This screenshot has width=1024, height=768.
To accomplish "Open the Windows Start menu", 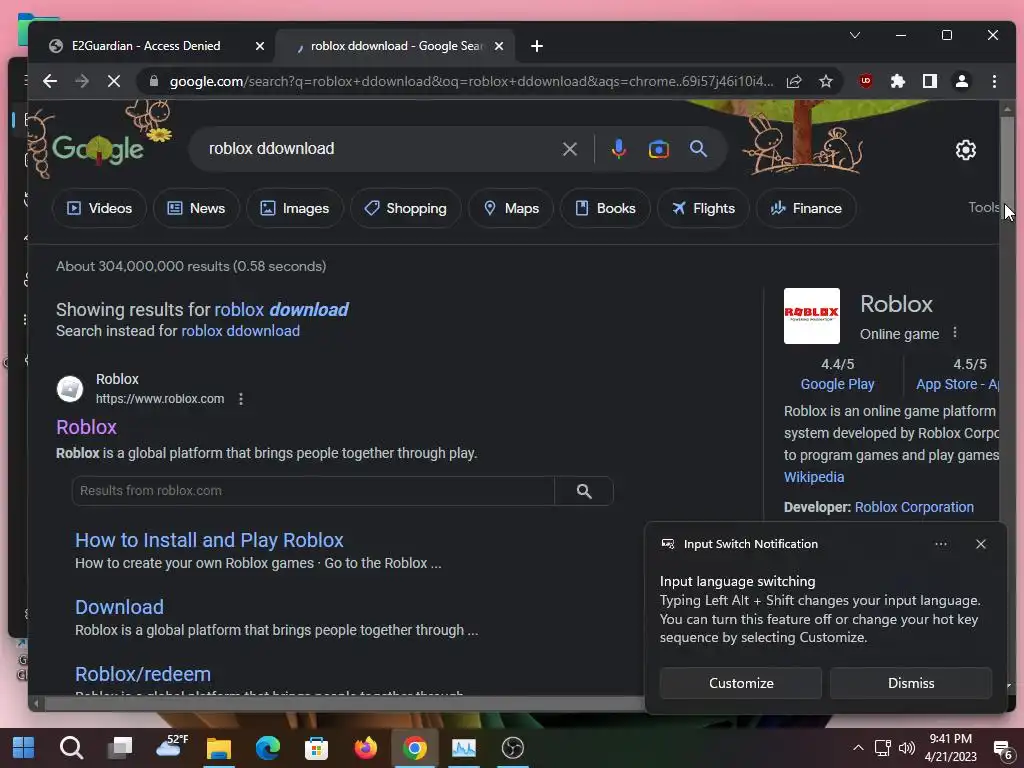I will 23,748.
